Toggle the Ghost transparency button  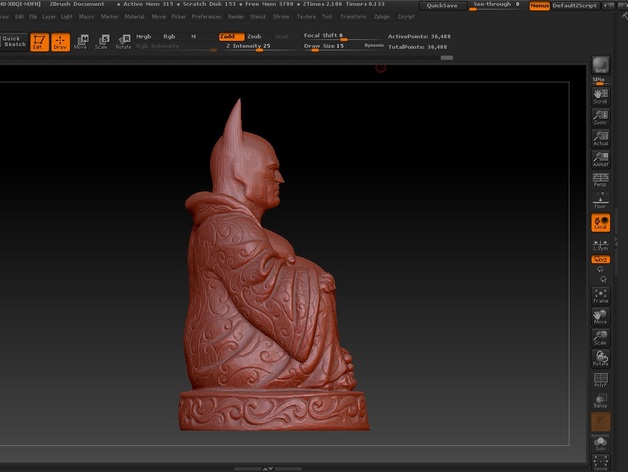point(600,422)
